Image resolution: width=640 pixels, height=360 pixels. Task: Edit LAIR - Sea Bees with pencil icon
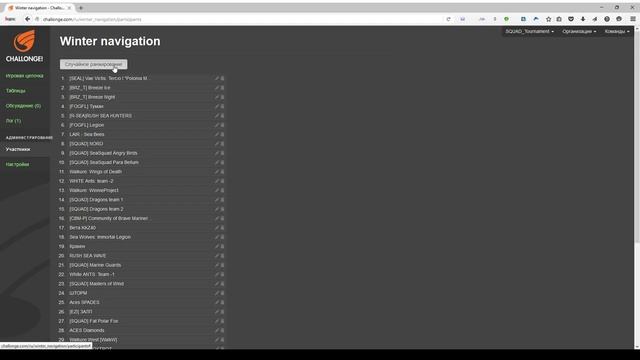(x=217, y=134)
